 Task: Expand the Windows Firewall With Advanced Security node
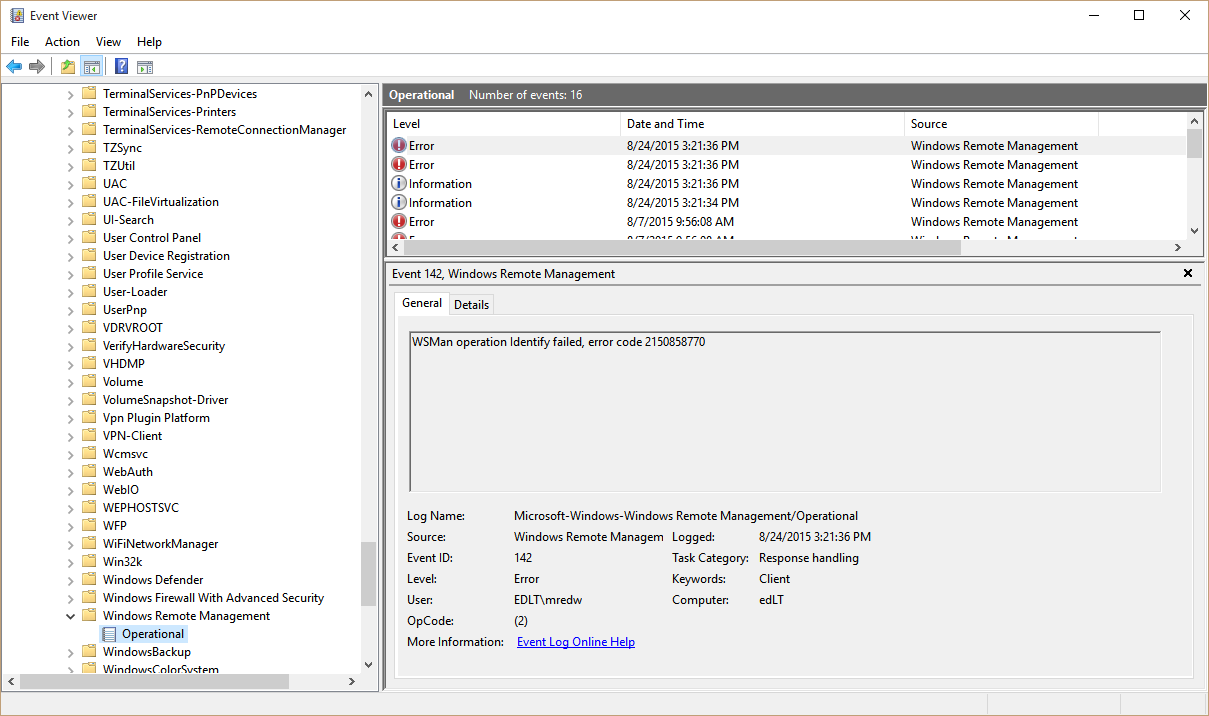(x=71, y=598)
